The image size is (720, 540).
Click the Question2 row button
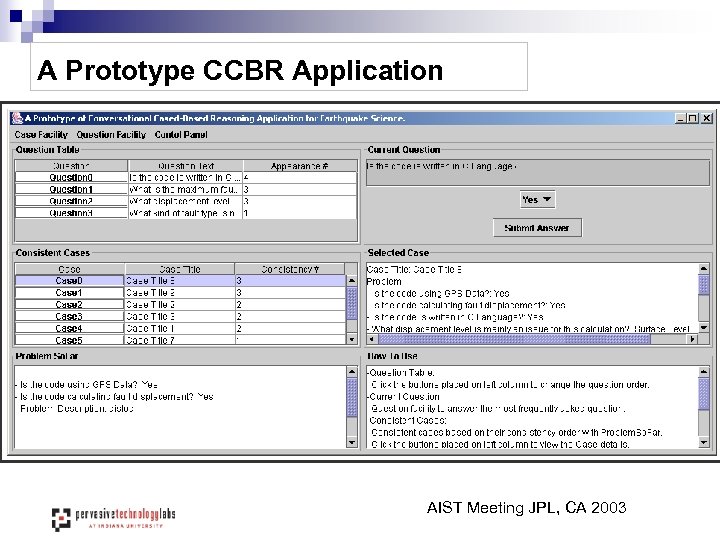pos(71,201)
